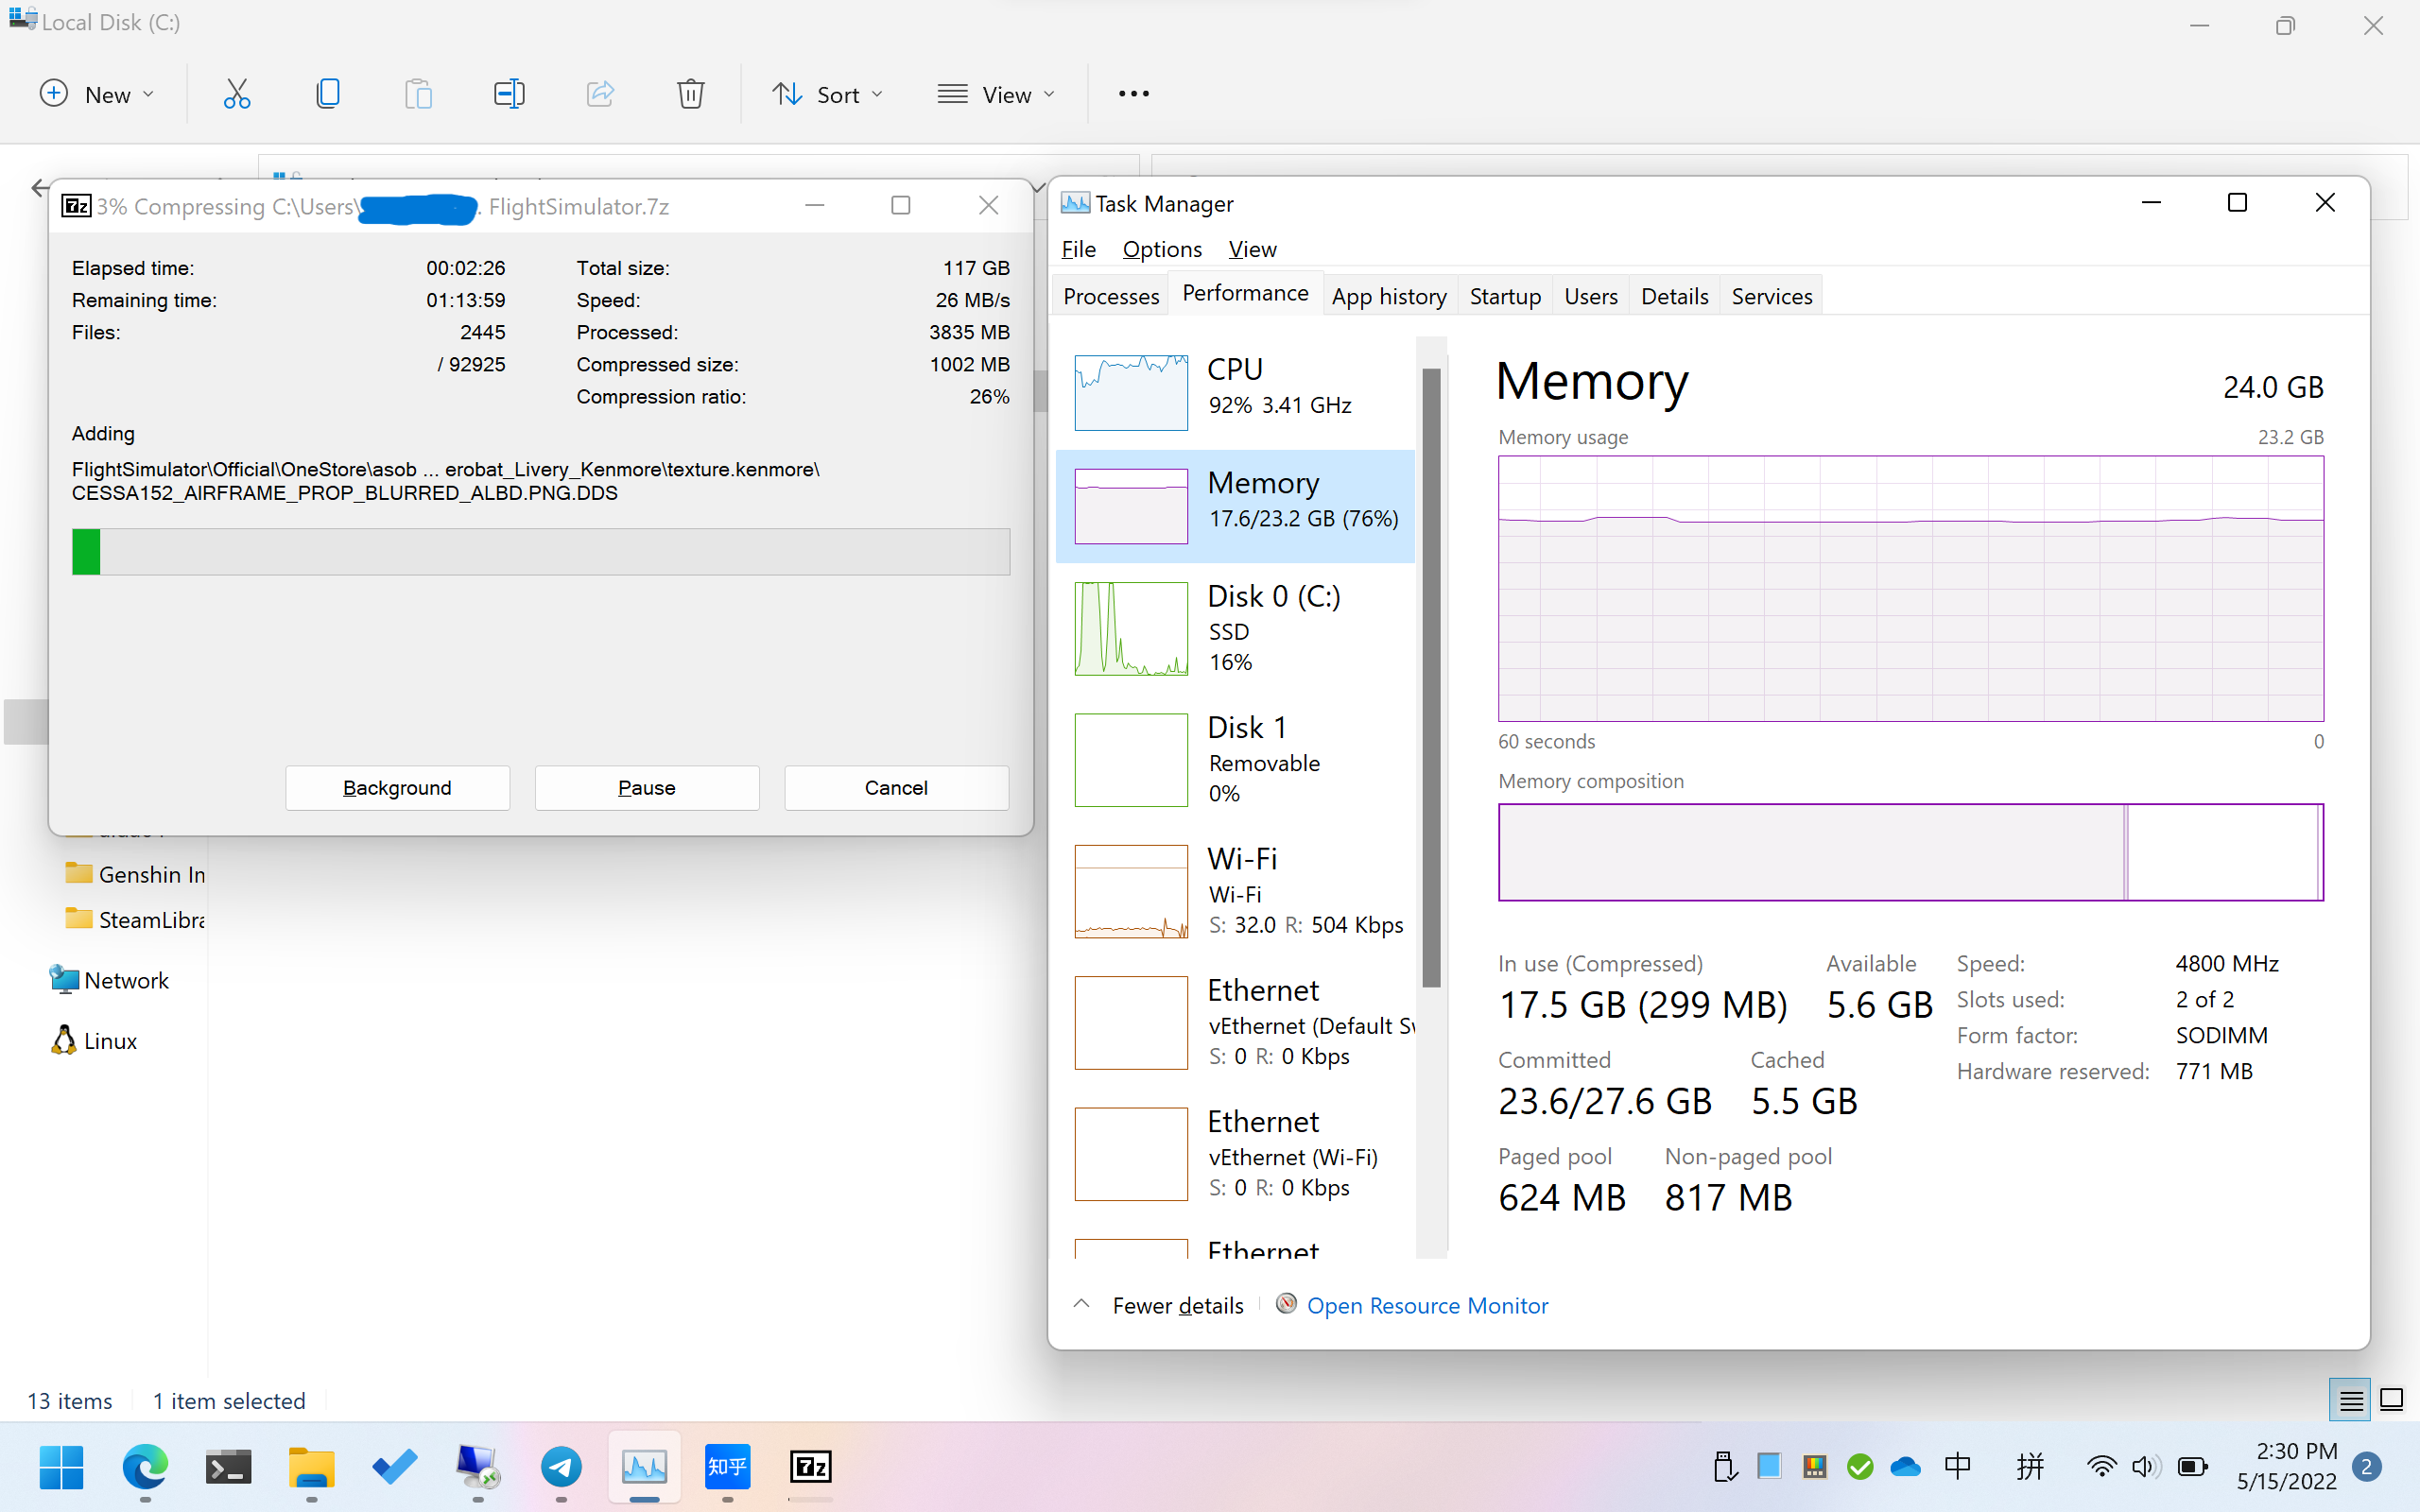
Task: Click the notification count badge
Action: coord(2366,1467)
